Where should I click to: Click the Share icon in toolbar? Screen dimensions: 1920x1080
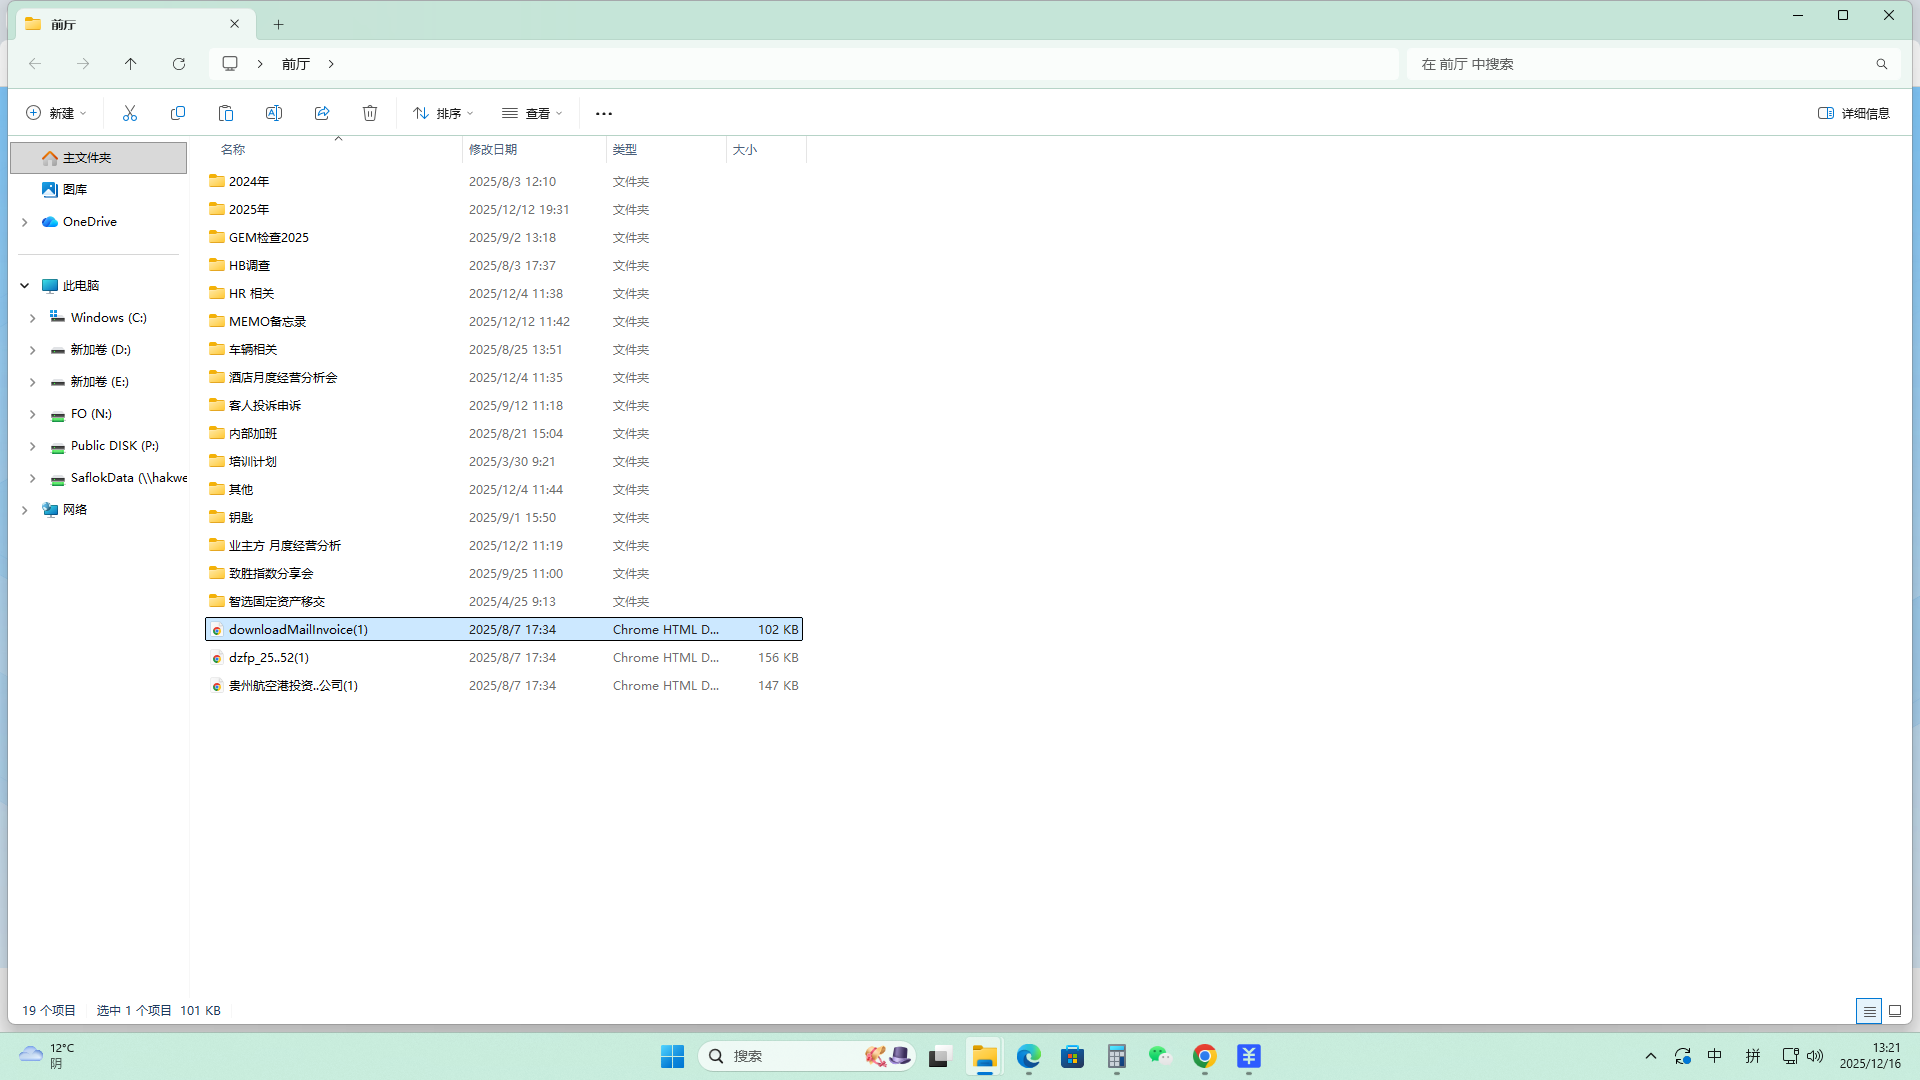pyautogui.click(x=322, y=113)
